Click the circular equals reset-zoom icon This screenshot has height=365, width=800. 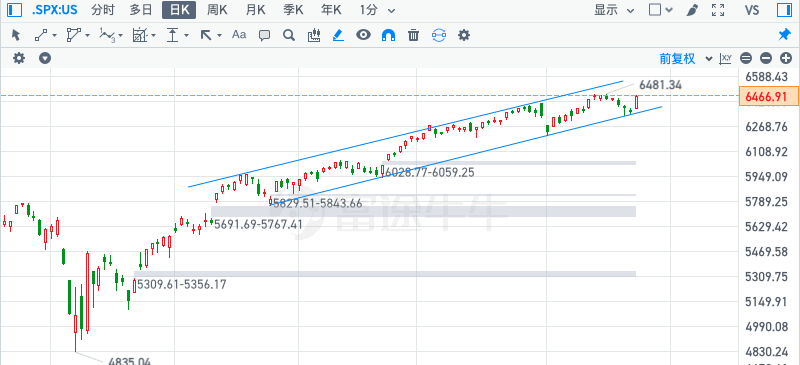point(746,59)
